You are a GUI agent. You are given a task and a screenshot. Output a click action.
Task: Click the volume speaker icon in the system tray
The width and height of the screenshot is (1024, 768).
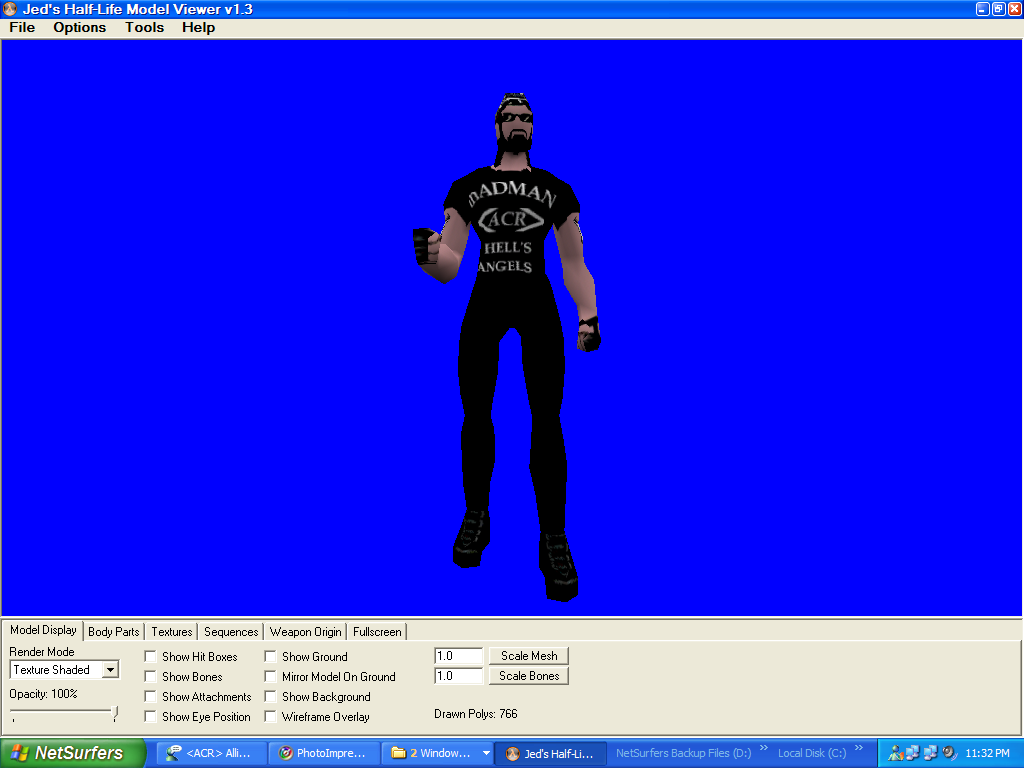(x=950, y=753)
